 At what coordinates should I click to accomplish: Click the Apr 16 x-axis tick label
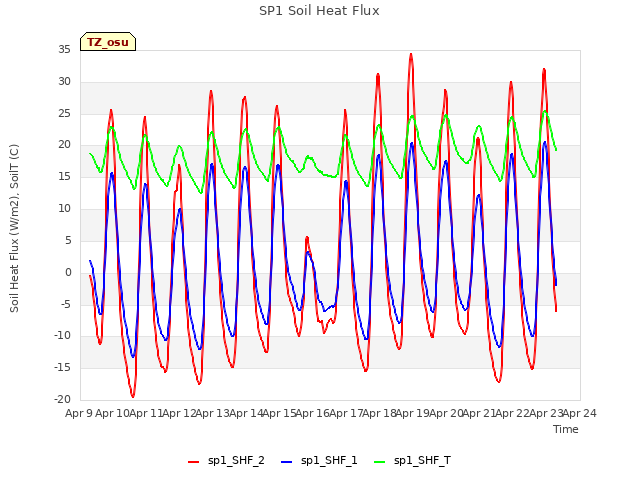313,413
